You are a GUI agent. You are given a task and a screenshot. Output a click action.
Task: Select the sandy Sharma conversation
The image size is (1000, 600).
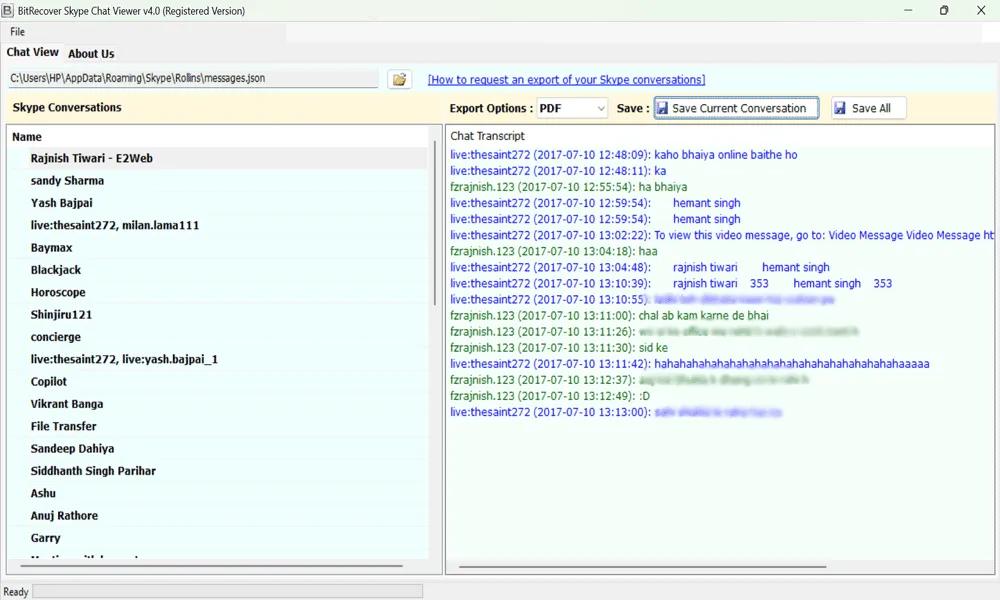pyautogui.click(x=67, y=181)
